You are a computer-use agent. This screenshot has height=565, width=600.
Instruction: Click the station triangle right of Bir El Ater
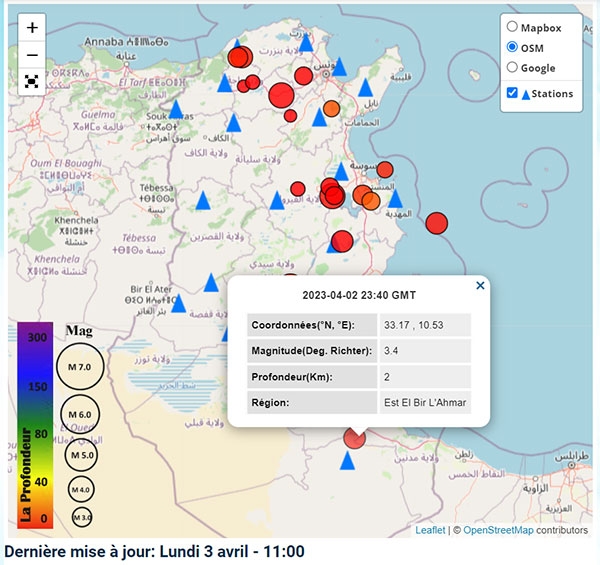tap(178, 304)
